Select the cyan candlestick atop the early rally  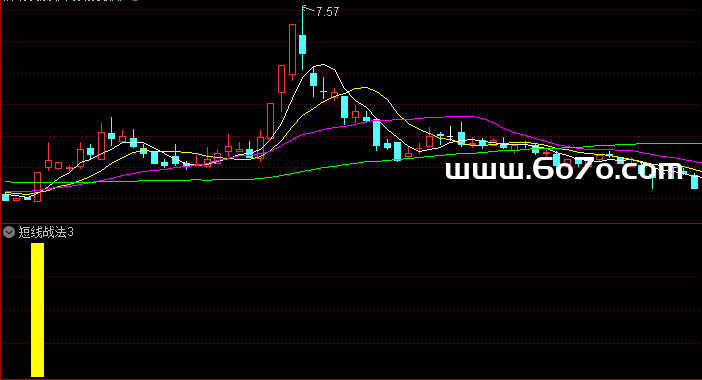(111, 136)
